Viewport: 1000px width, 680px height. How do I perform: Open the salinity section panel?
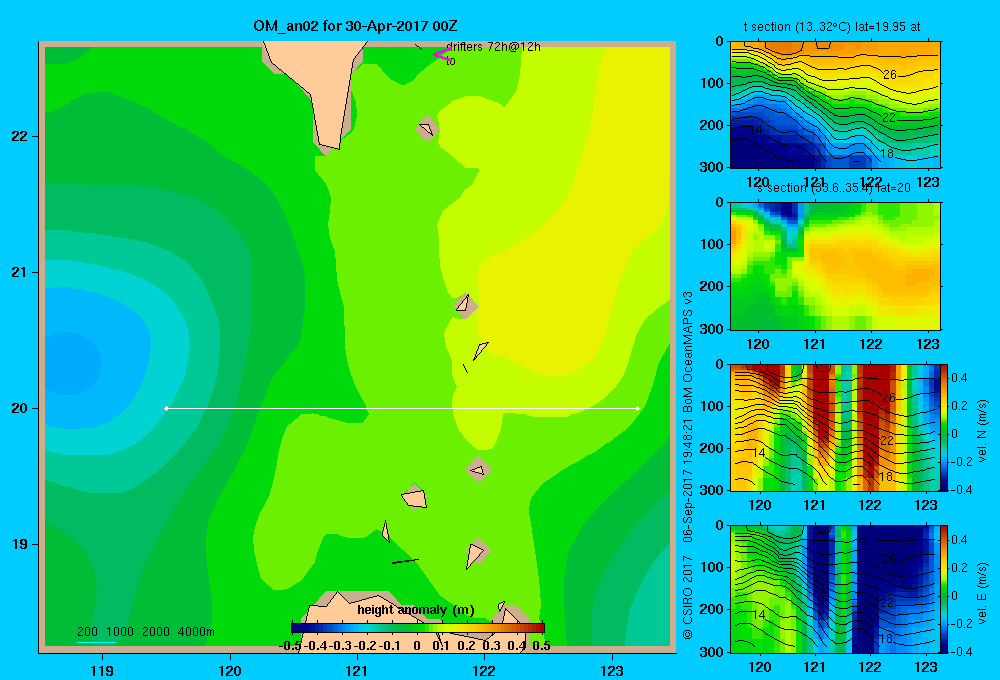(835, 266)
